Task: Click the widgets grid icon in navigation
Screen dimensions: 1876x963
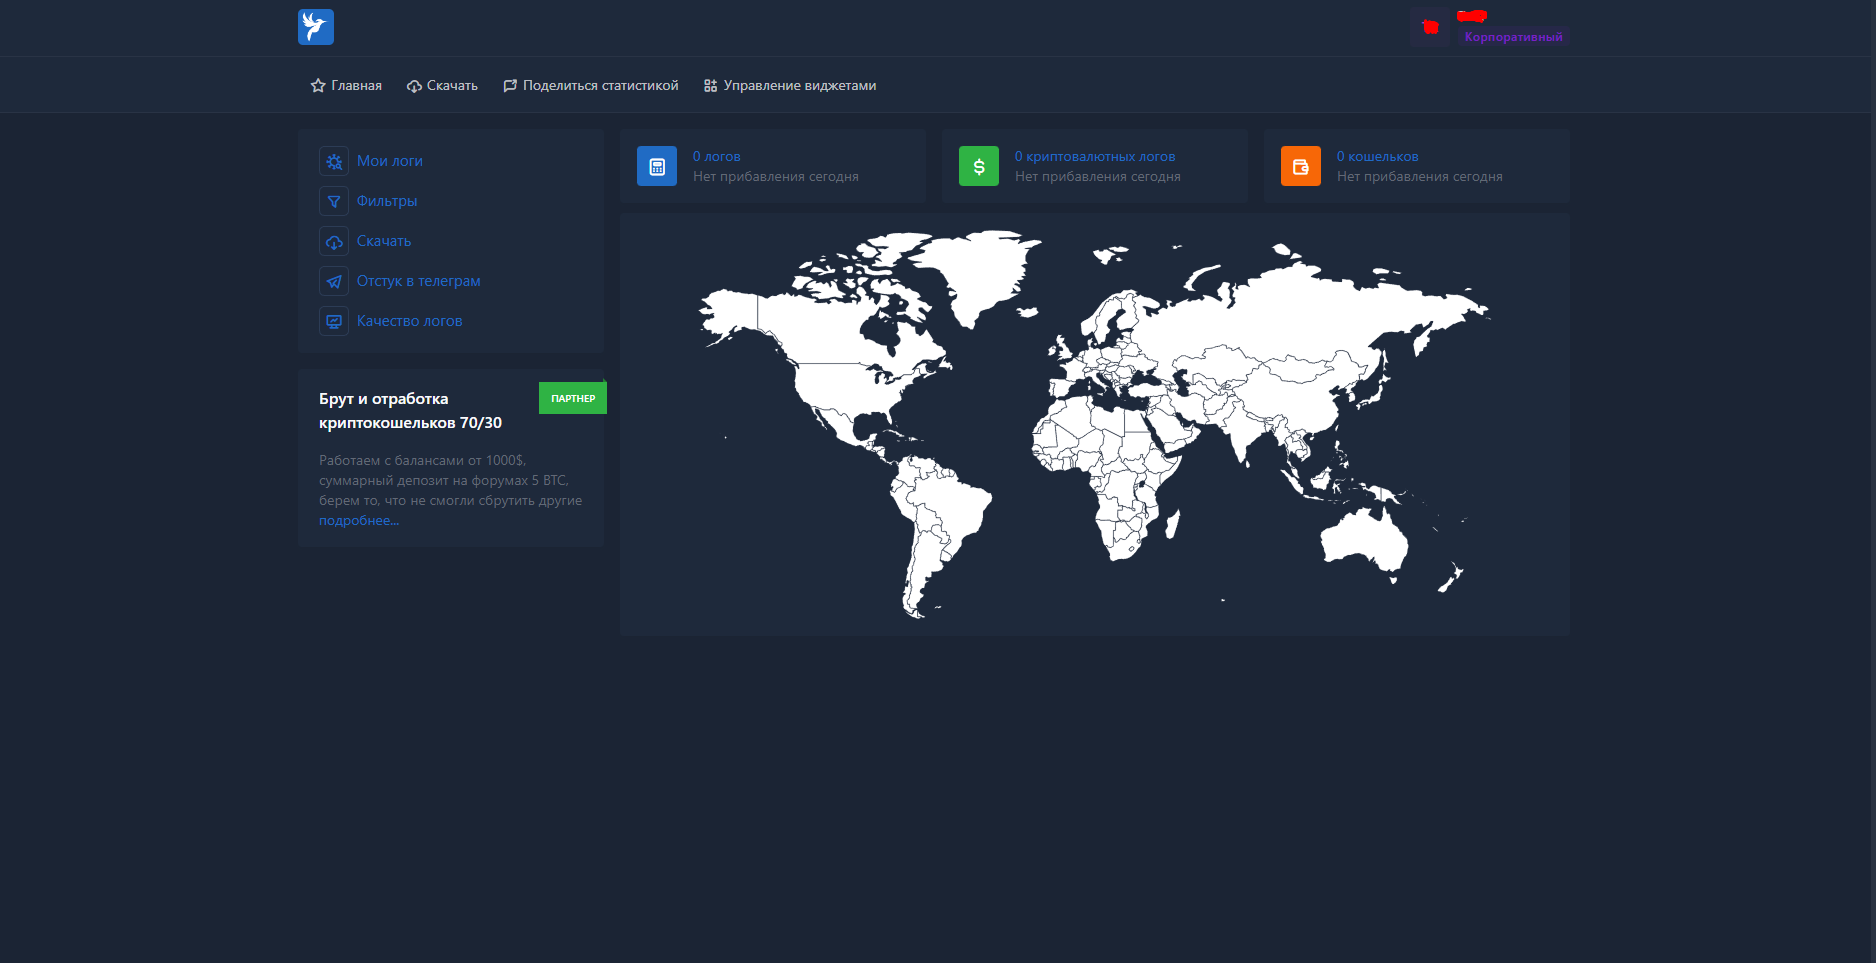Action: [710, 86]
